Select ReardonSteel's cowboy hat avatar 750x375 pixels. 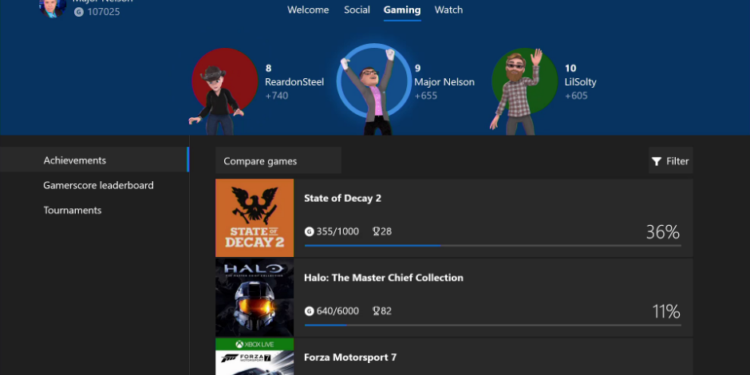tap(219, 91)
